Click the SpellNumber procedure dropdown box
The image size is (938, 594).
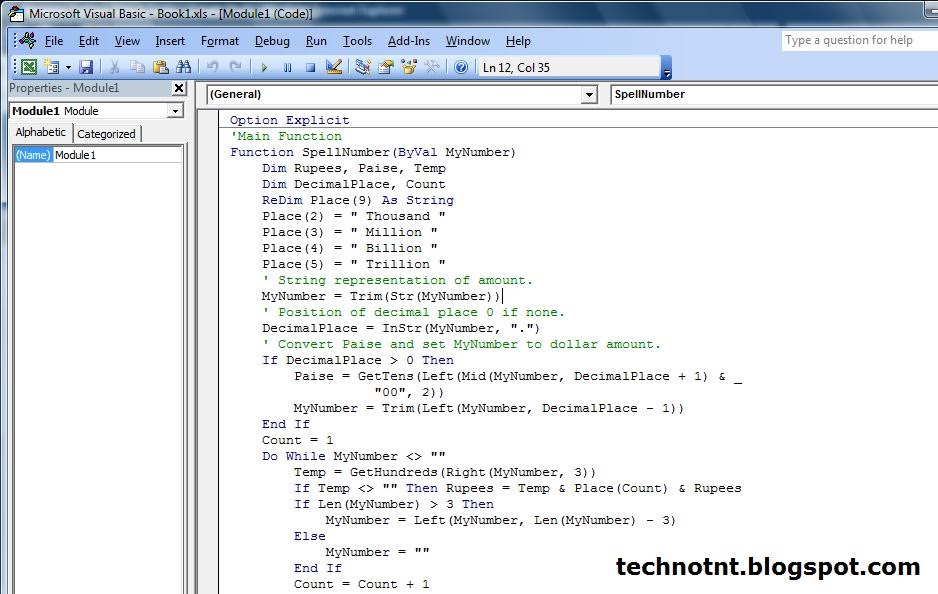pyautogui.click(x=774, y=94)
